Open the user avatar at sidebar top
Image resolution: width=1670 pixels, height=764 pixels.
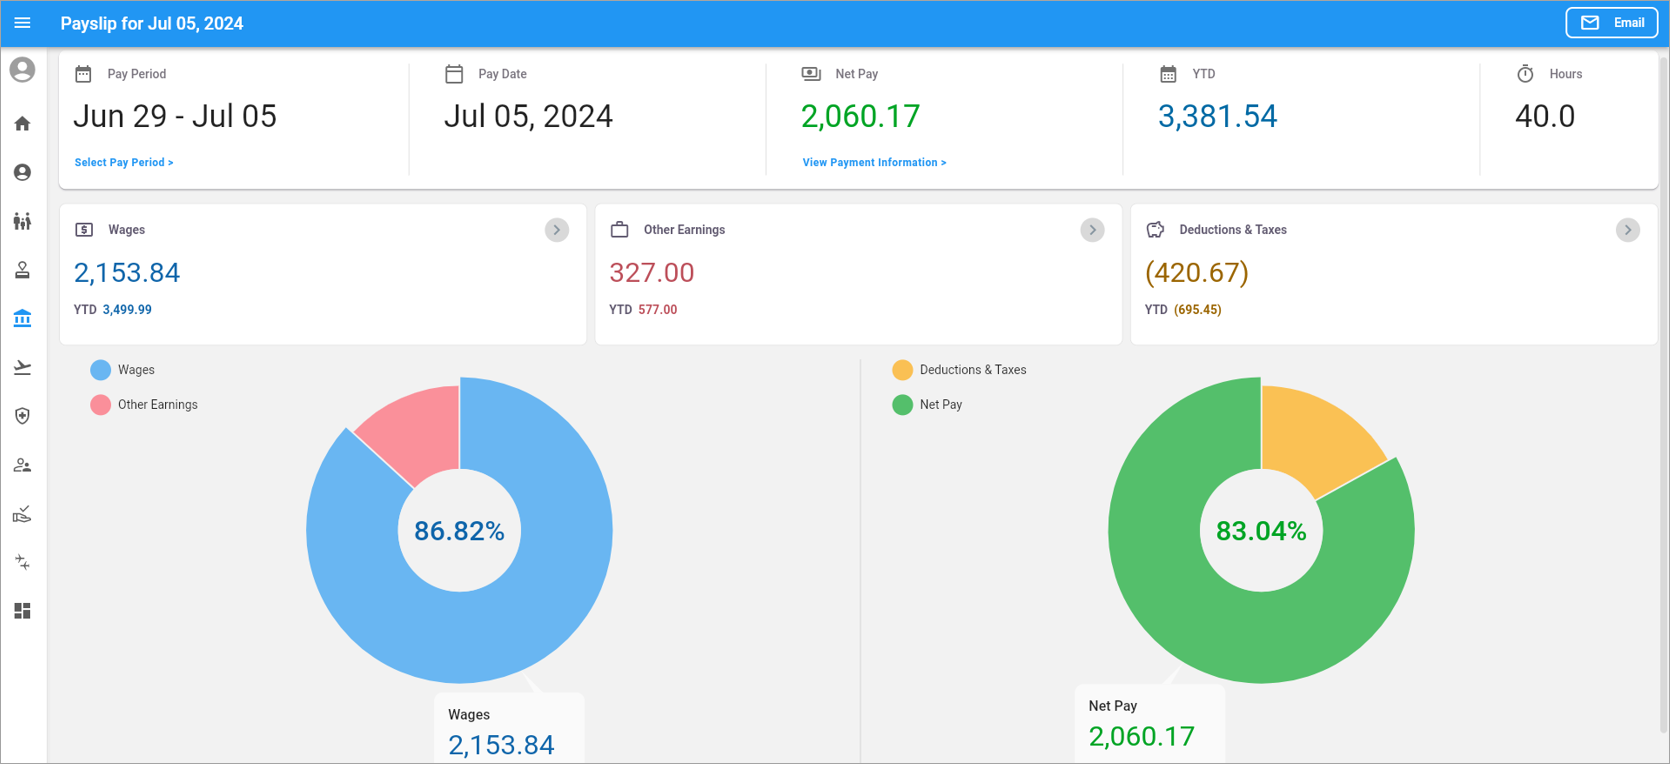pos(22,70)
